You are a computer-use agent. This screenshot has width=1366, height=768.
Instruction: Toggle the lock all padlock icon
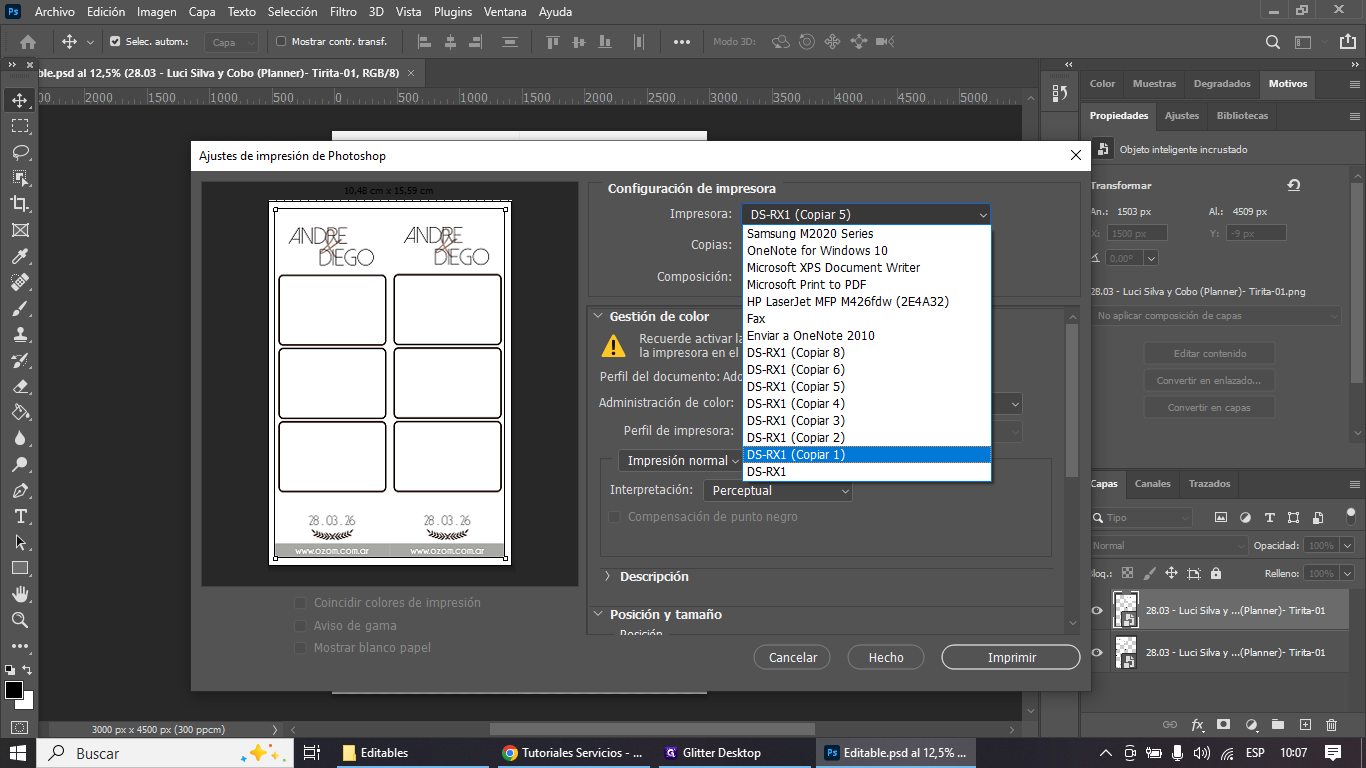[x=1216, y=574]
